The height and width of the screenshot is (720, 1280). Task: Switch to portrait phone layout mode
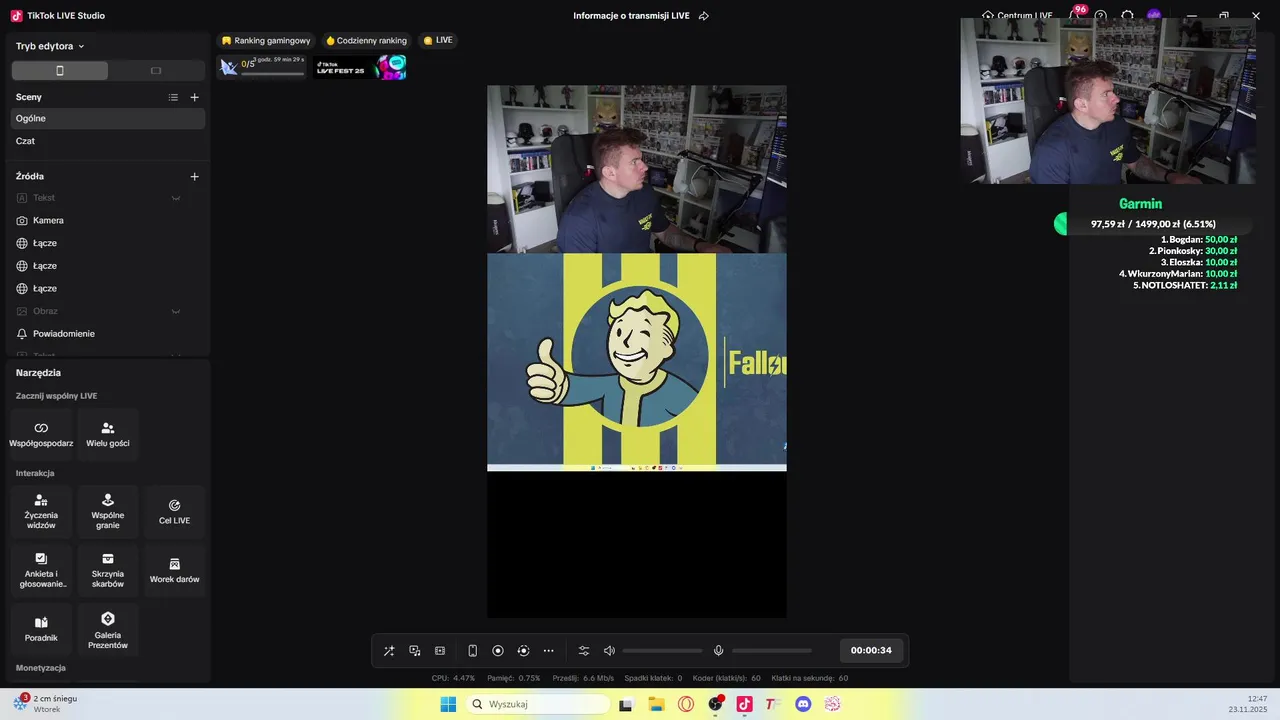(x=60, y=71)
